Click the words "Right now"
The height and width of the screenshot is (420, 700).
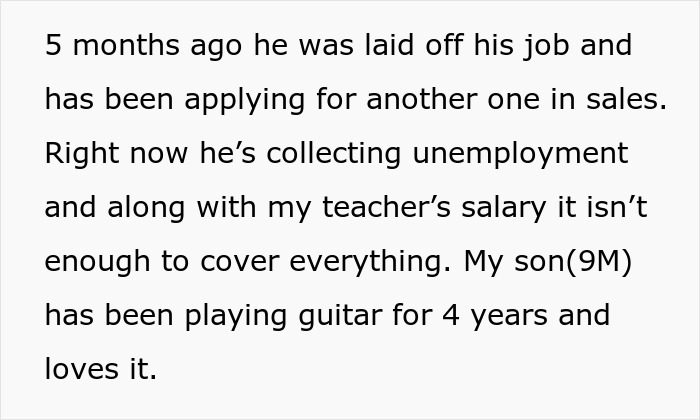pyautogui.click(x=112, y=154)
